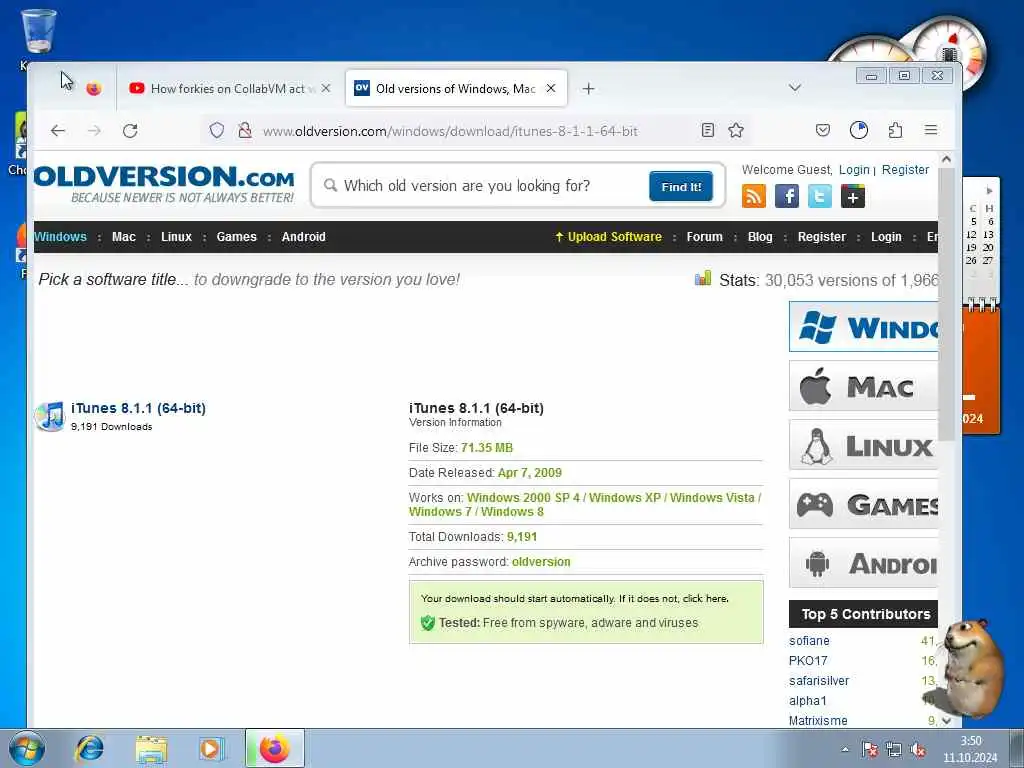
Task: Toggle reader view icon in address bar
Action: (x=708, y=131)
